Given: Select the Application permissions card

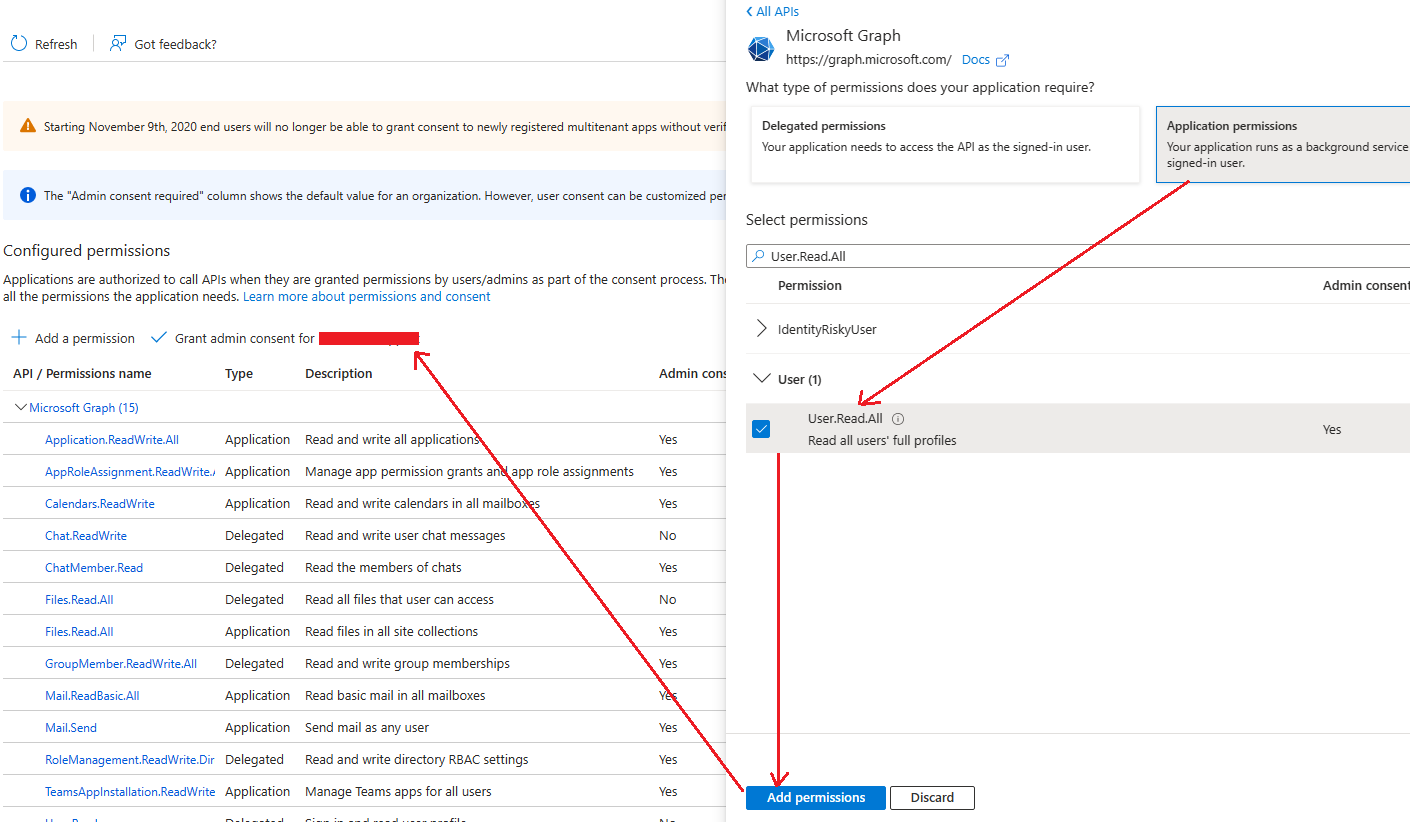Looking at the screenshot, I should coord(1283,145).
